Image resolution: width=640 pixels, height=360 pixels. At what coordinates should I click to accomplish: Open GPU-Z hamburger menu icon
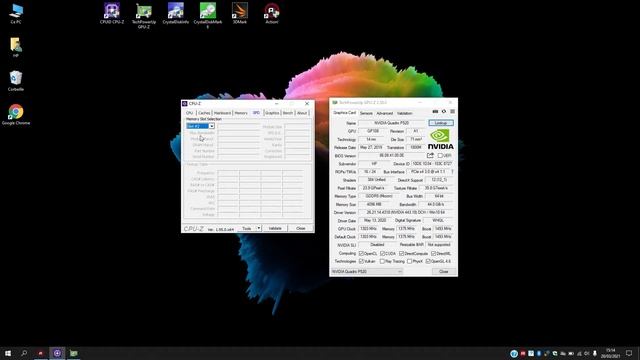452,111
